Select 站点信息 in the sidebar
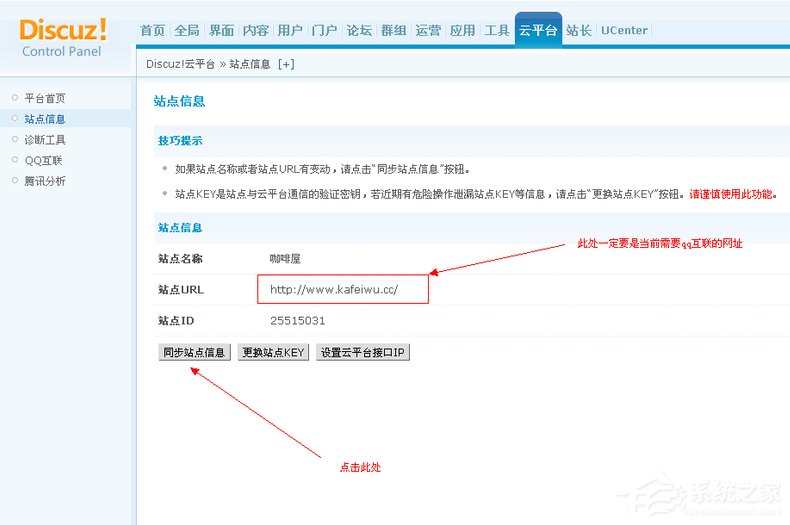This screenshot has height=525, width=790. pos(45,119)
